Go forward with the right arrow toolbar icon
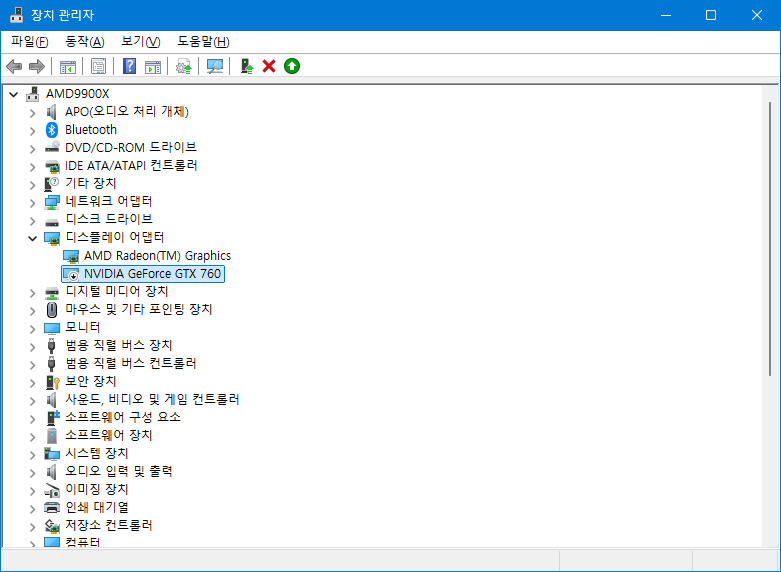 [37, 66]
